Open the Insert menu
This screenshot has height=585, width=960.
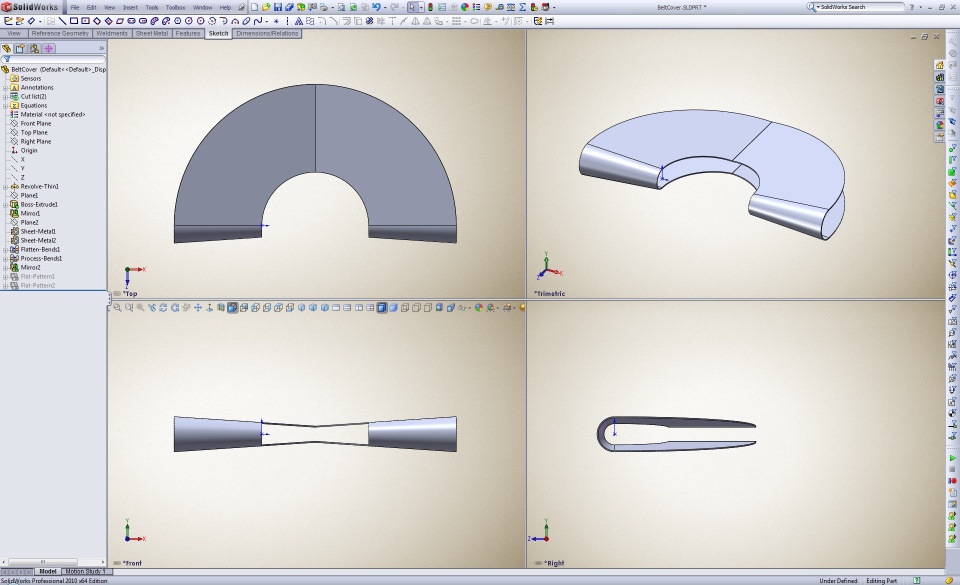[x=130, y=7]
